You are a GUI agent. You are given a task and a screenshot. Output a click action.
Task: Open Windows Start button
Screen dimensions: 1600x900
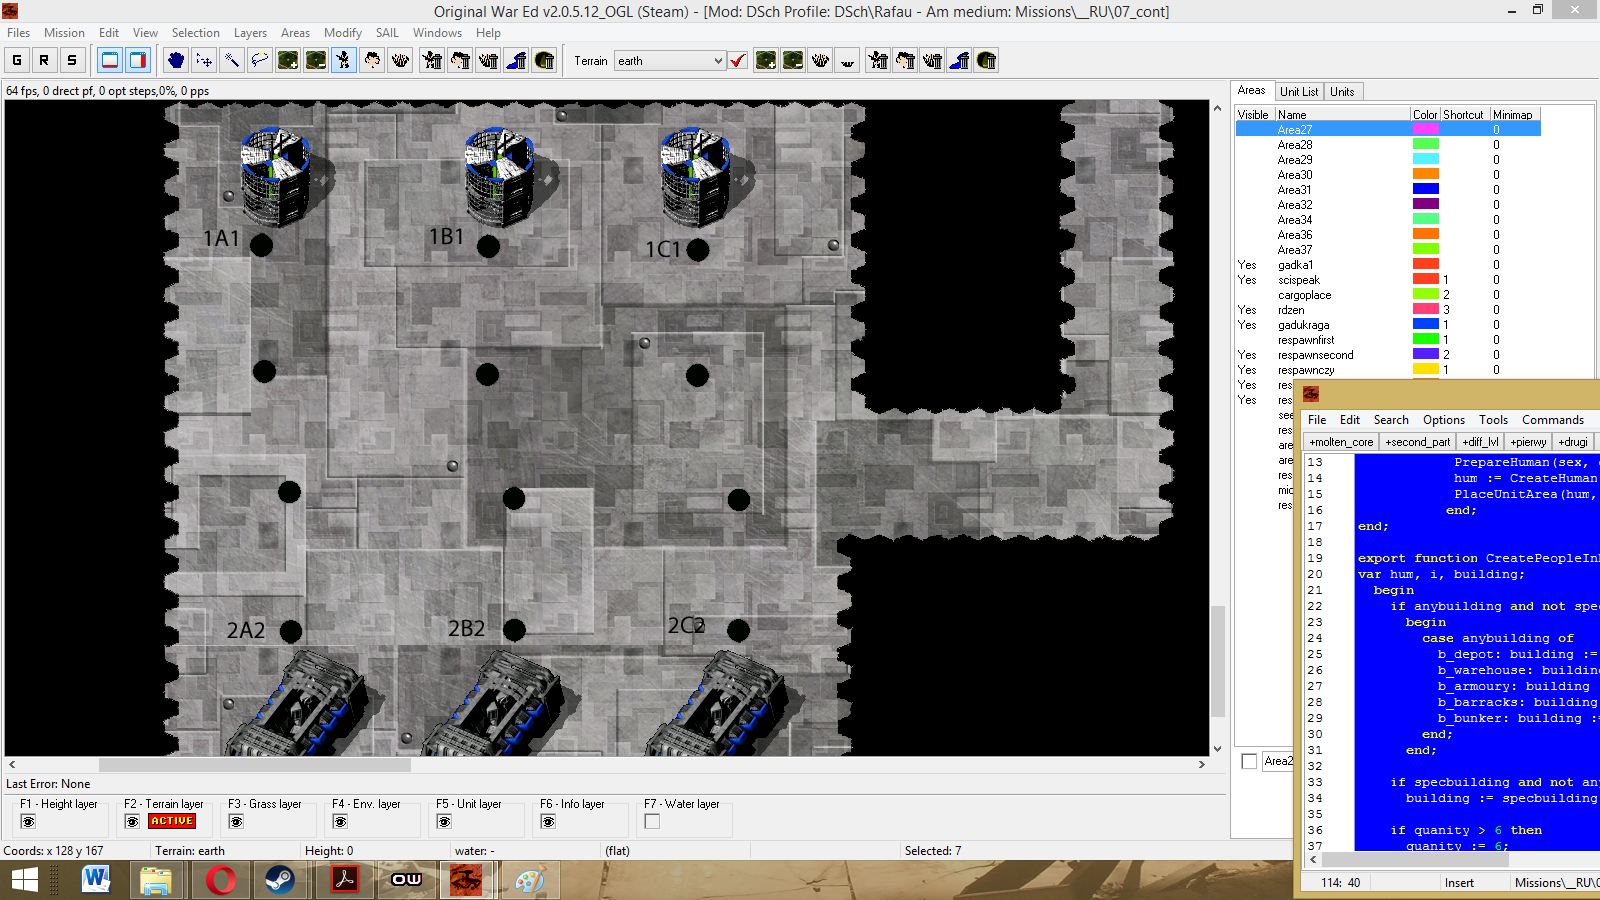click(x=25, y=880)
